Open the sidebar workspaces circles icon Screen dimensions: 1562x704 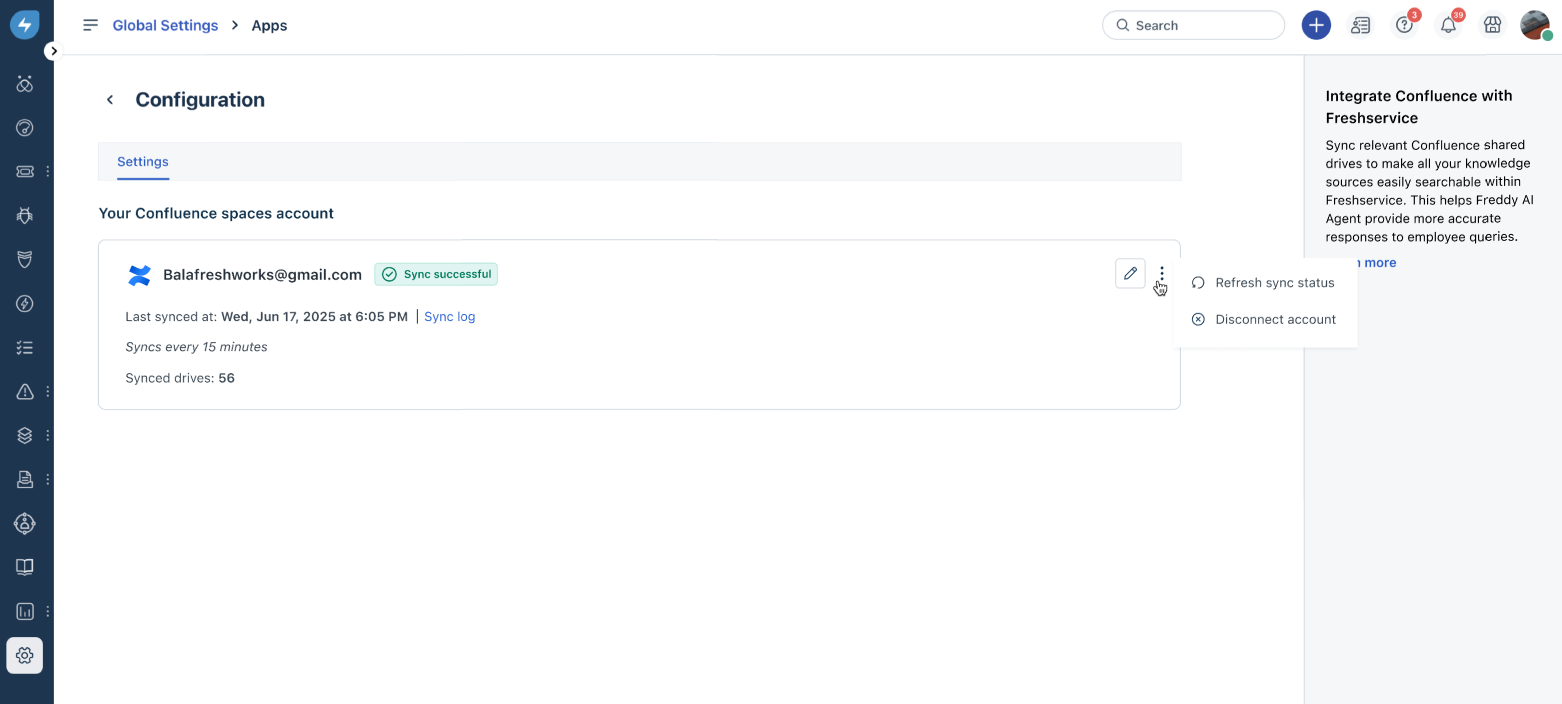click(25, 83)
